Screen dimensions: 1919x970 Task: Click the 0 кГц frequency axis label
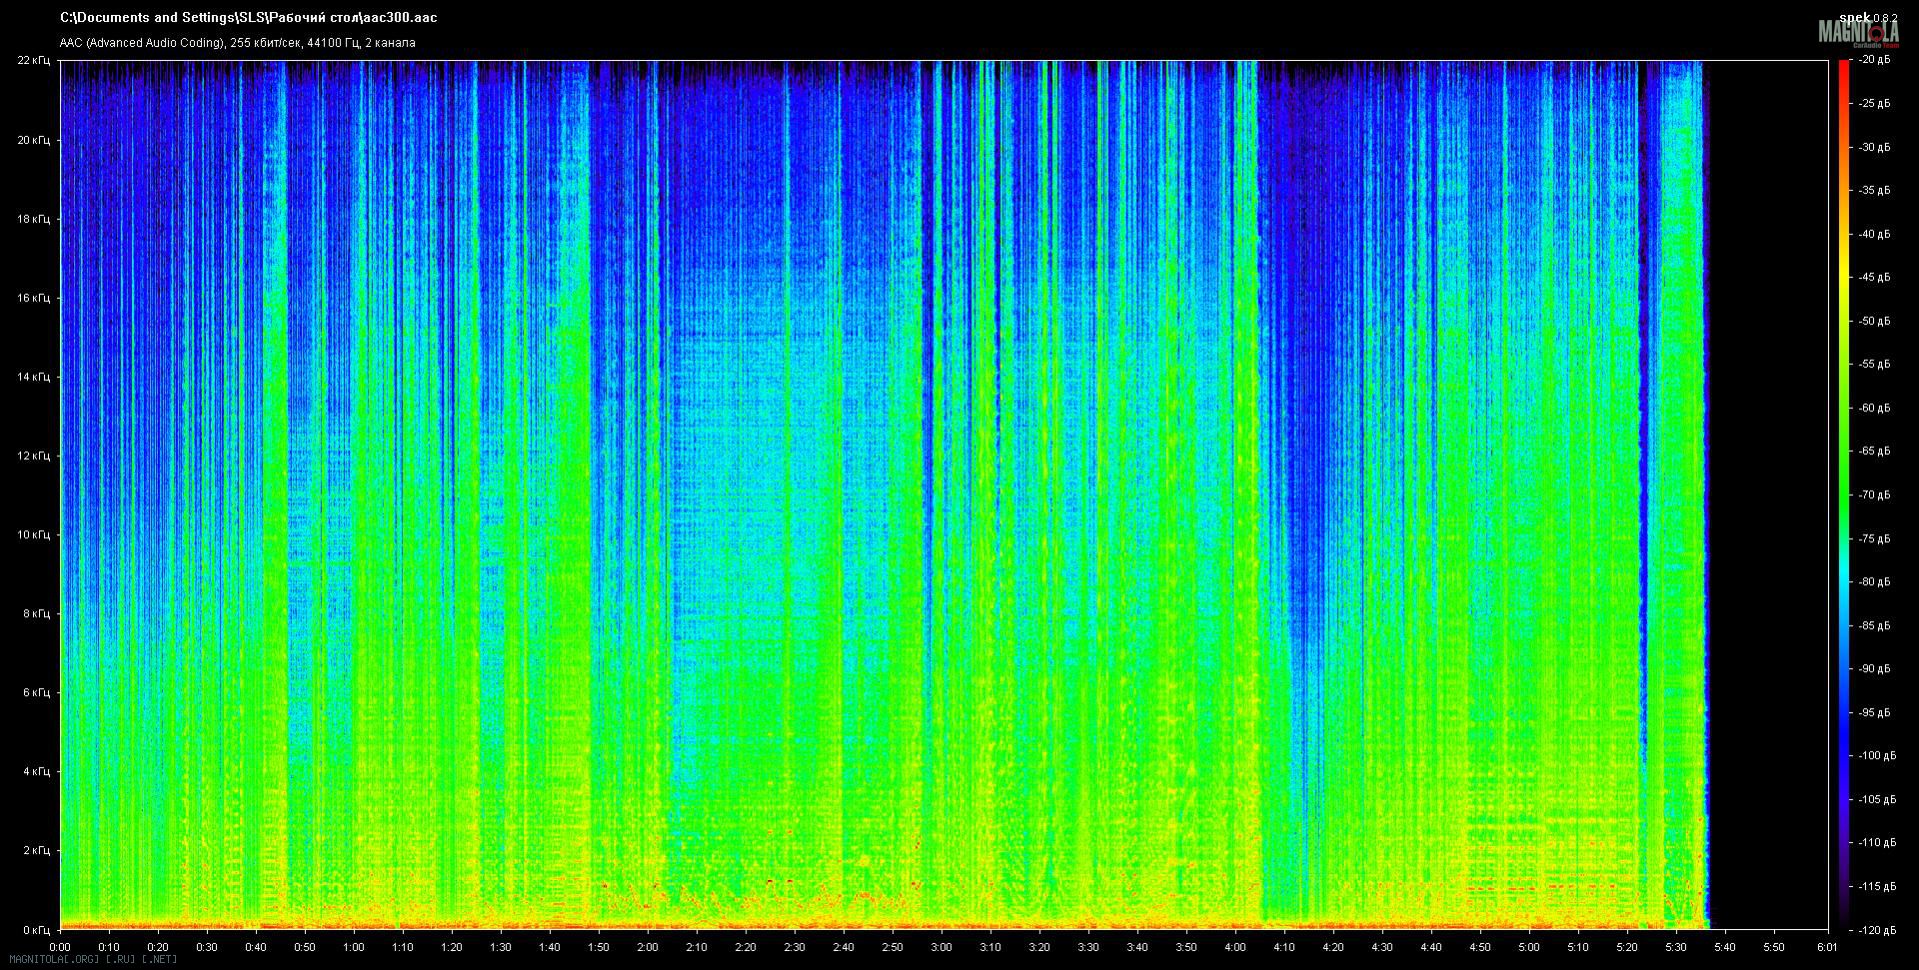coord(36,930)
